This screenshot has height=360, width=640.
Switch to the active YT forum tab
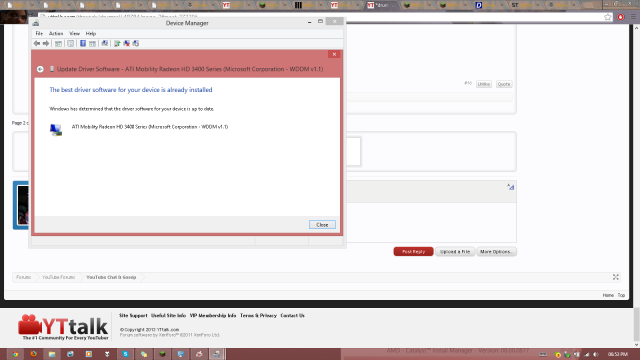[x=381, y=5]
